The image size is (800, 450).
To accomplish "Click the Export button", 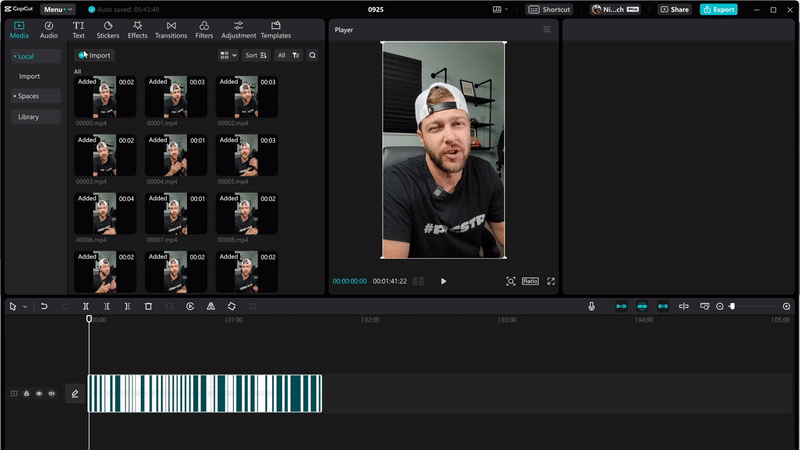I will (x=719, y=9).
